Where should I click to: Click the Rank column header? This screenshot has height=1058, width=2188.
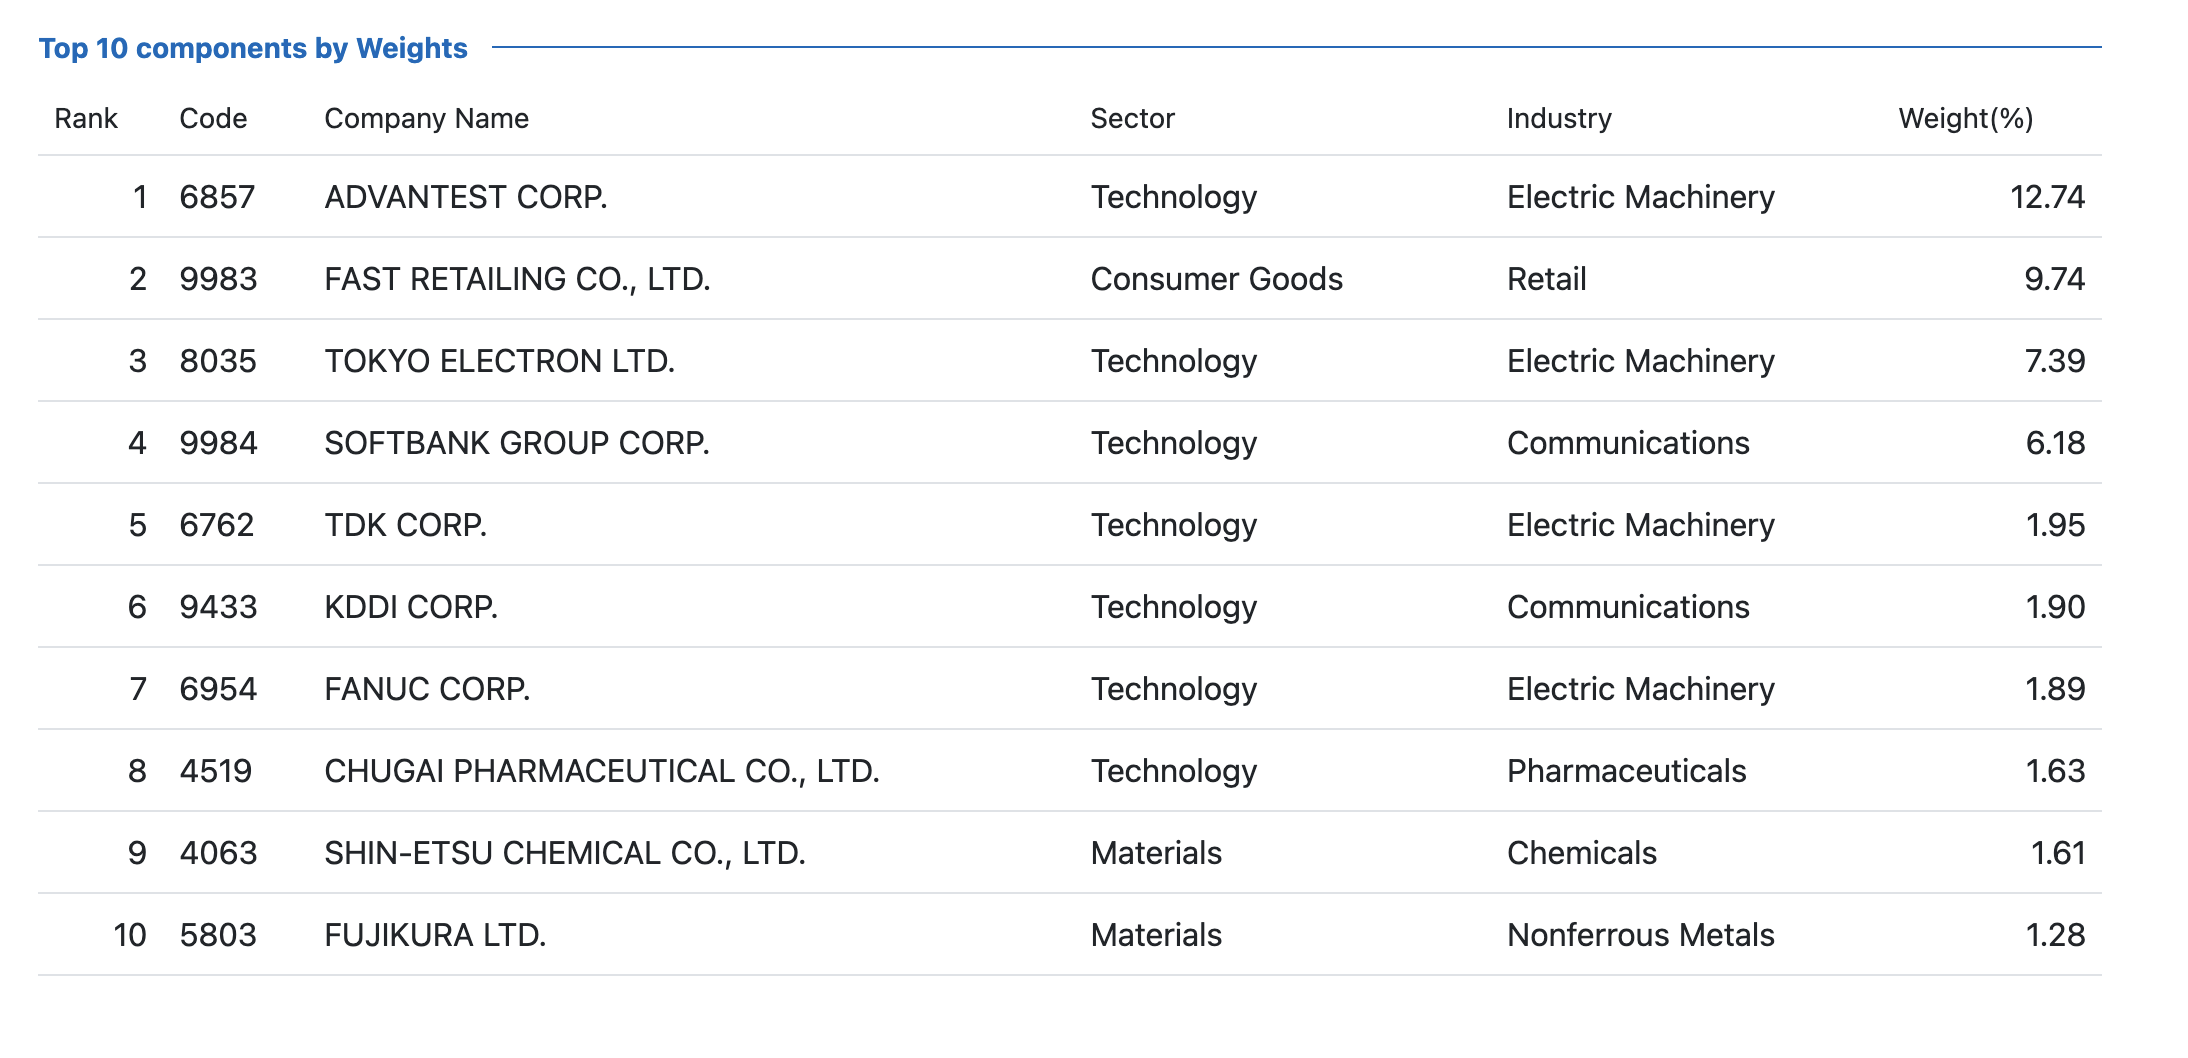pyautogui.click(x=86, y=119)
